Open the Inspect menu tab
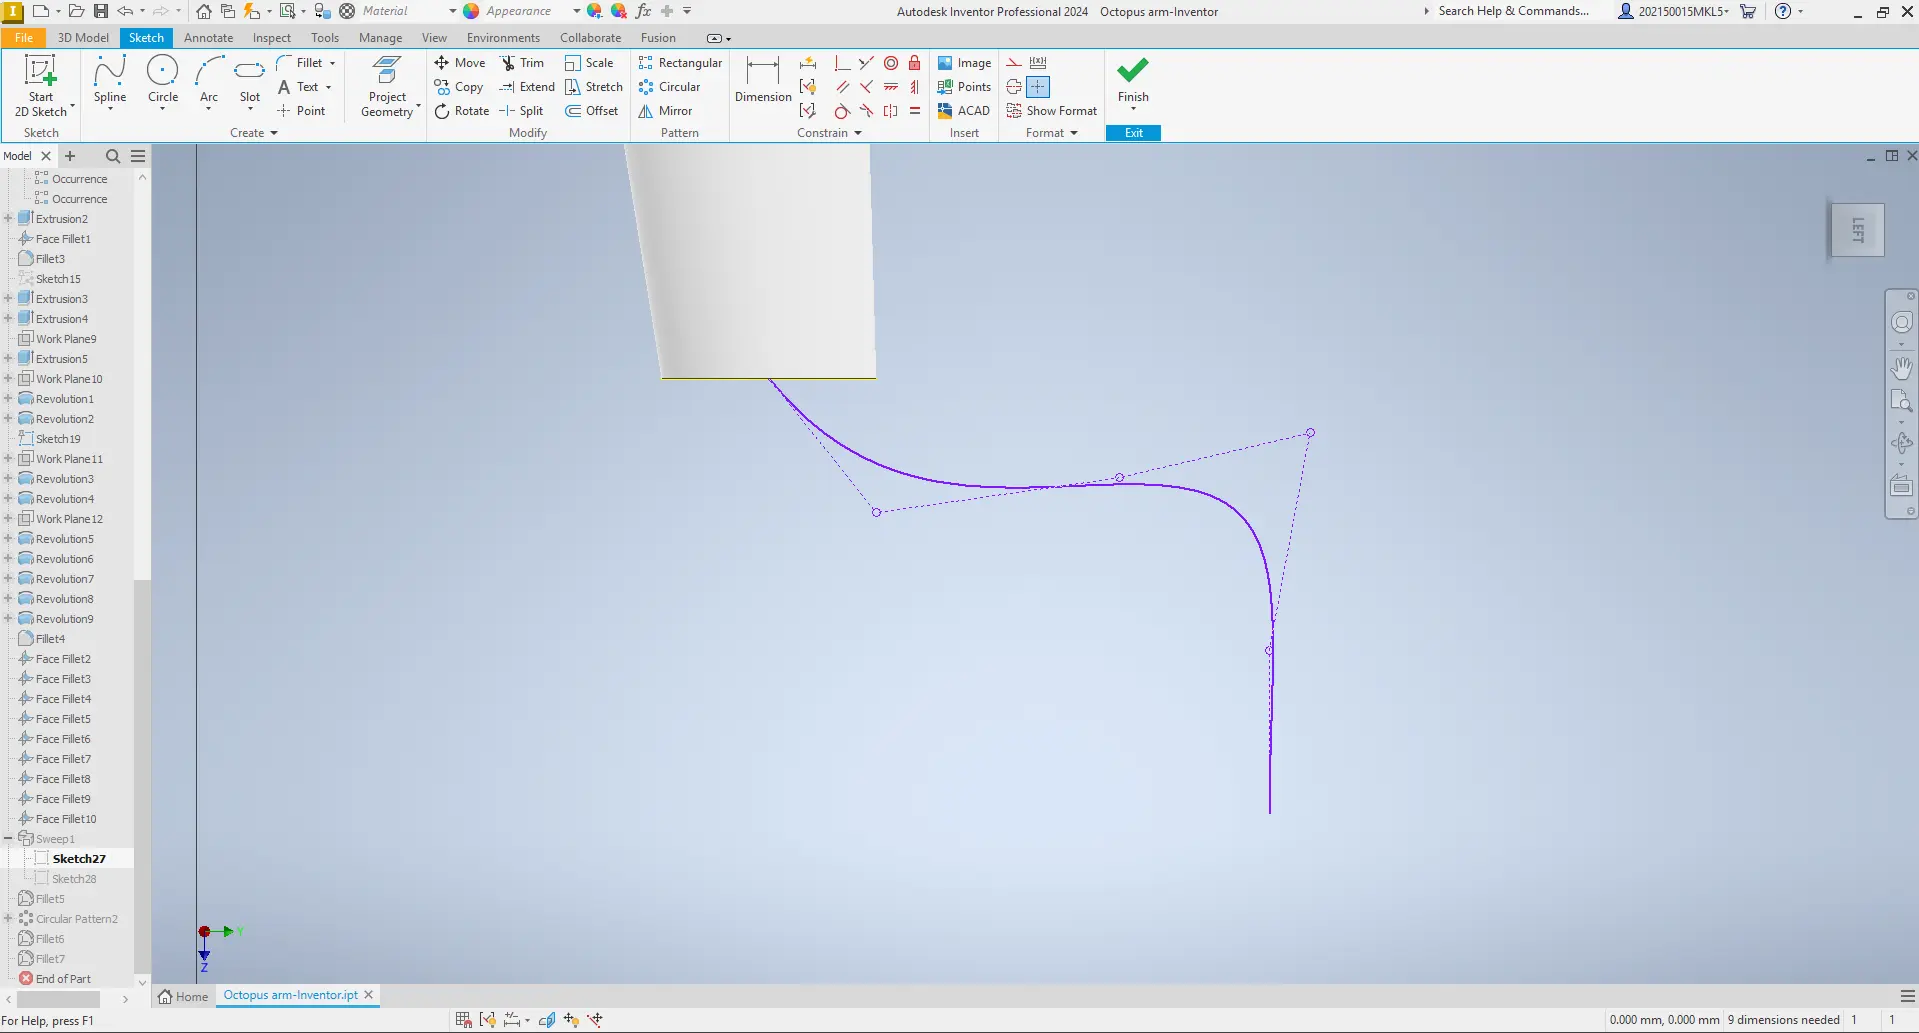This screenshot has width=1919, height=1033. point(271,37)
